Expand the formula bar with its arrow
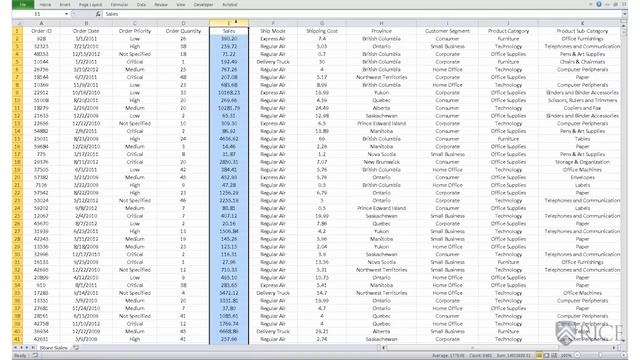 click(625, 14)
